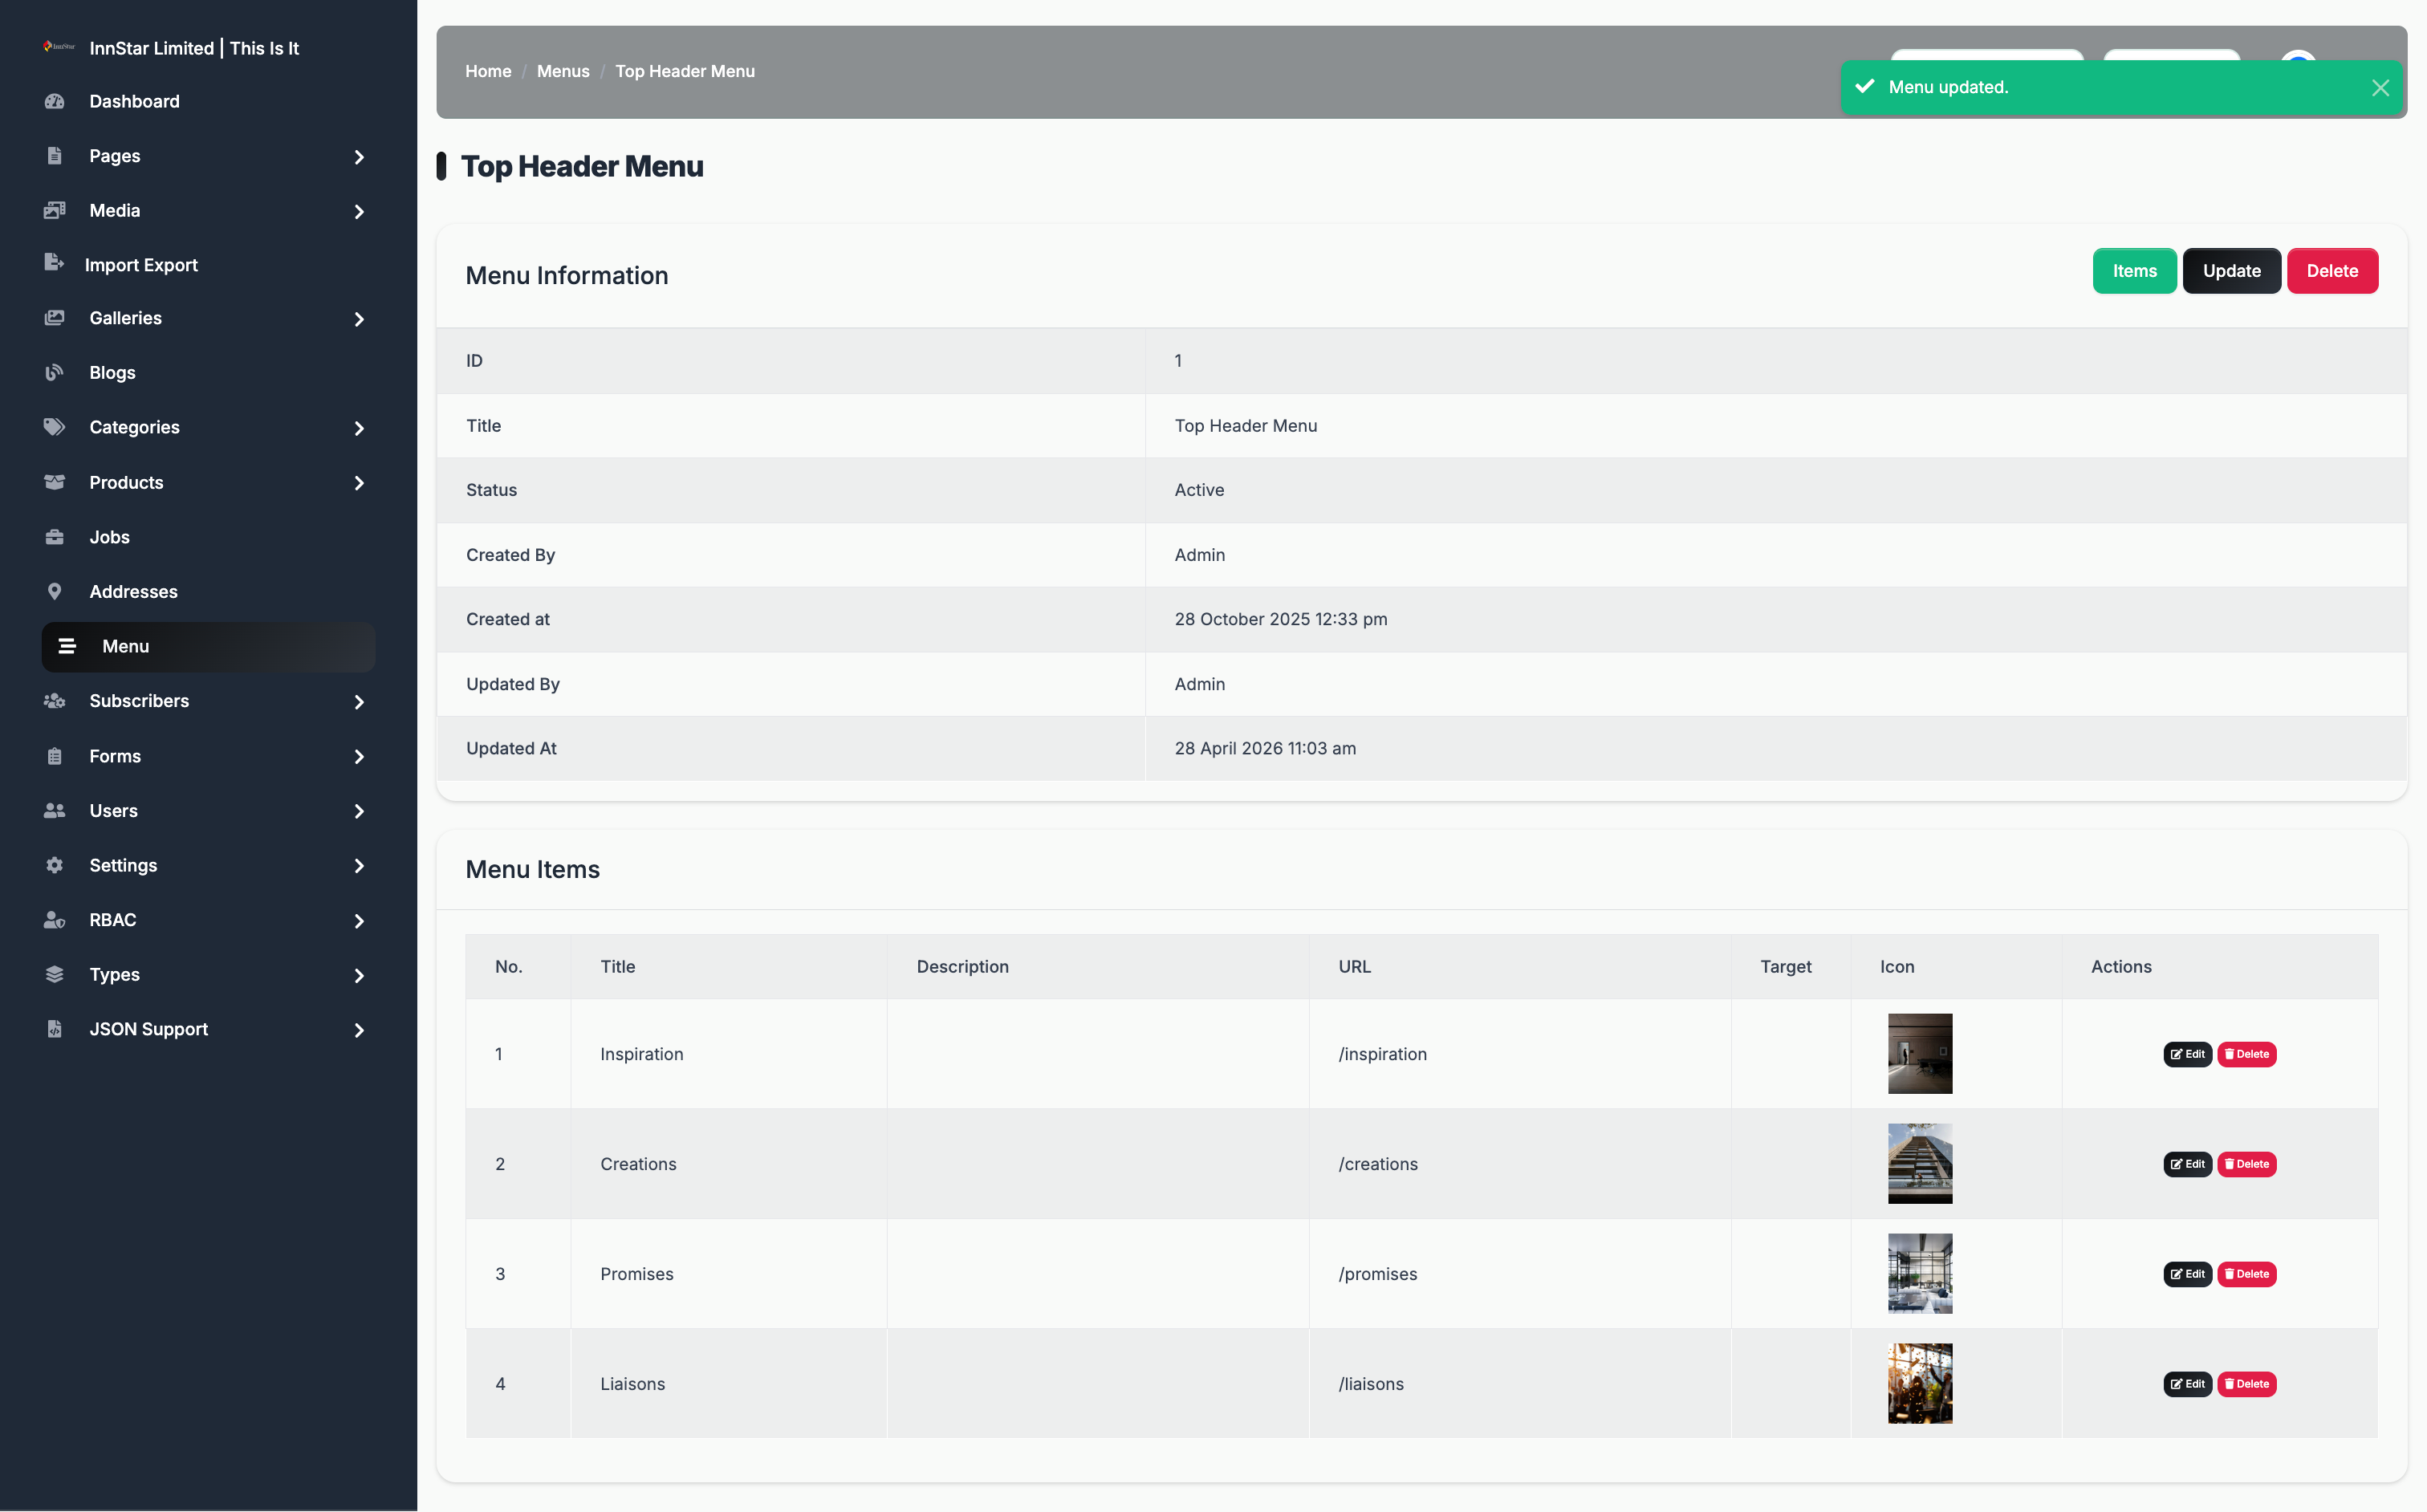Edit the Inspiration menu item
The width and height of the screenshot is (2427, 1512).
pyautogui.click(x=2187, y=1054)
